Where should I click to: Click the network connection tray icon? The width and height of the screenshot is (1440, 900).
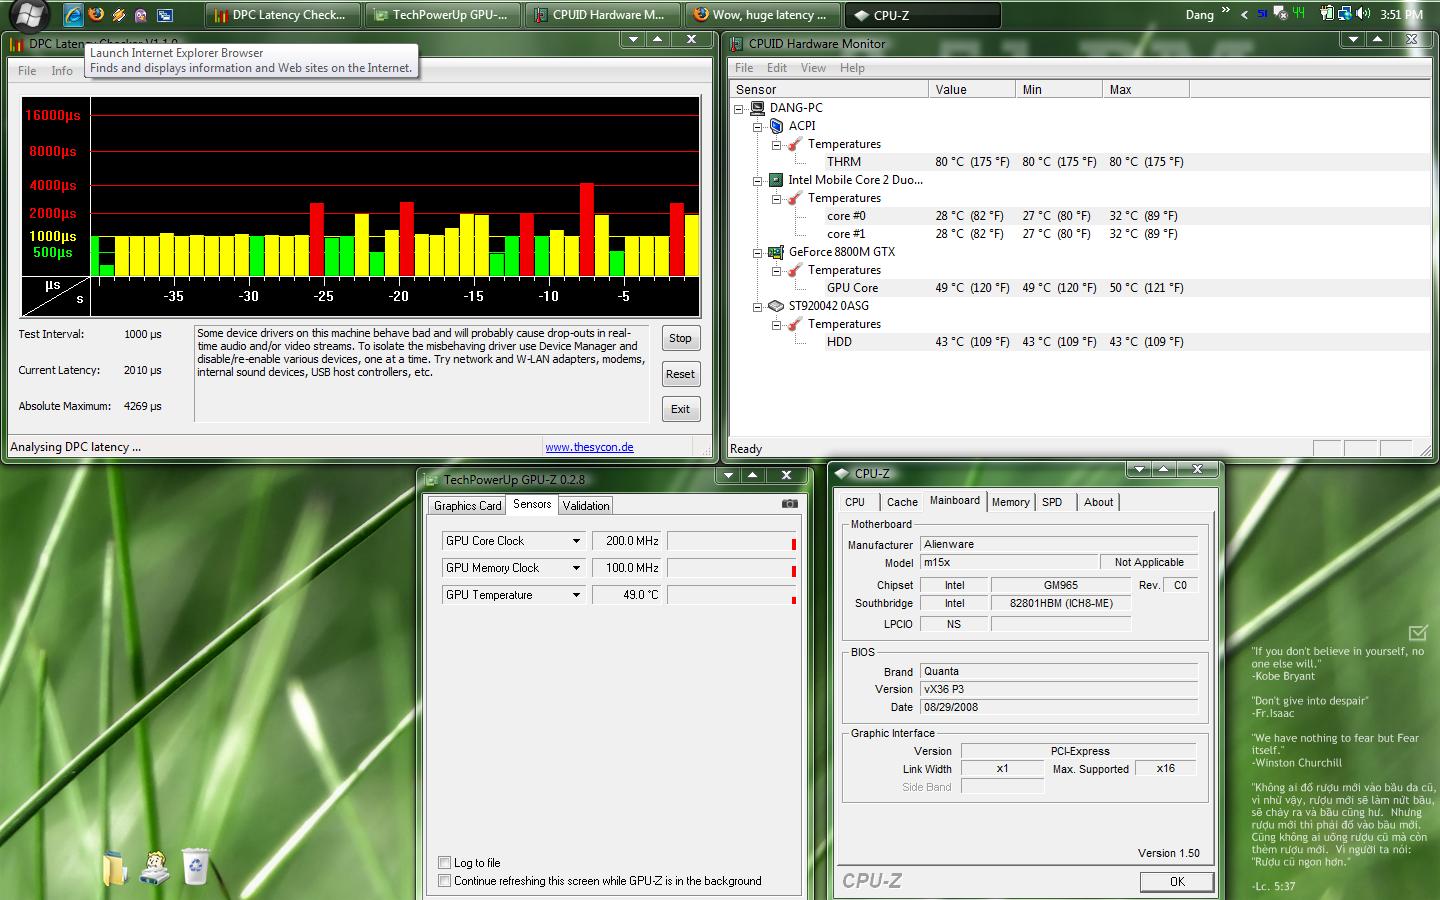[1344, 14]
